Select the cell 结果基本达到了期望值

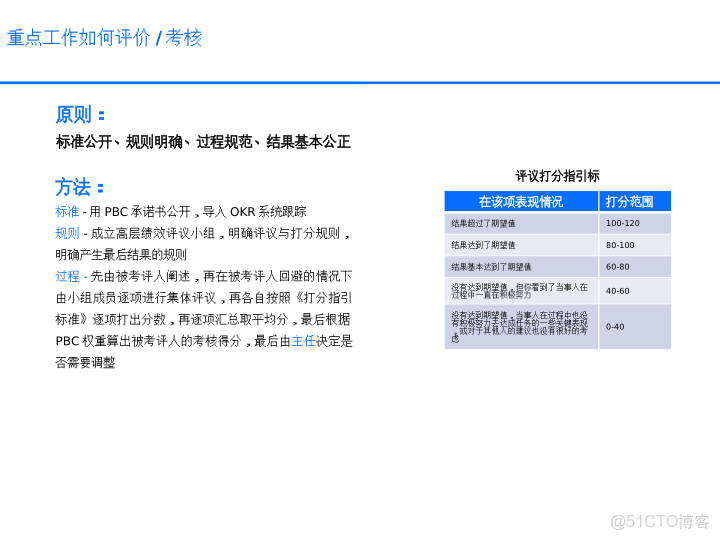521,267
